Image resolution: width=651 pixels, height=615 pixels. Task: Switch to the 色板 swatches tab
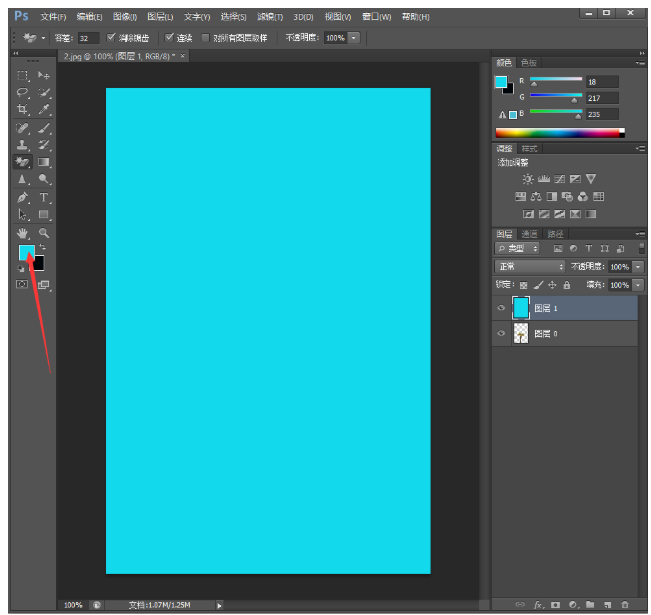tap(528, 62)
